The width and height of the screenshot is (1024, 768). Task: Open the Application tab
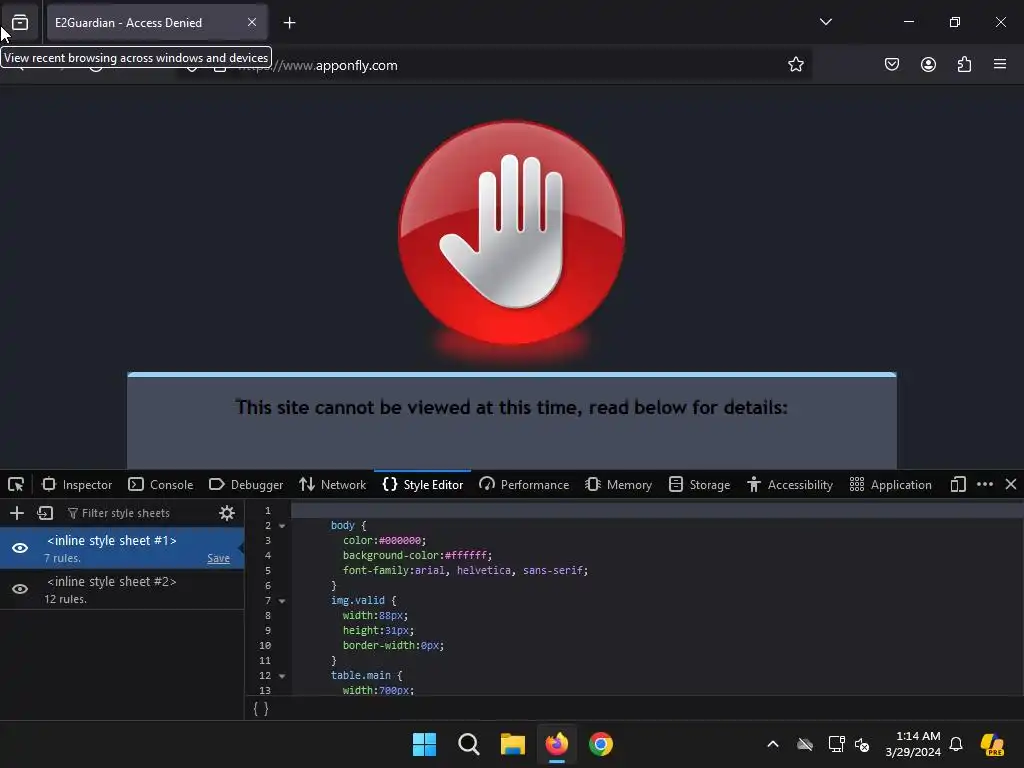click(890, 485)
